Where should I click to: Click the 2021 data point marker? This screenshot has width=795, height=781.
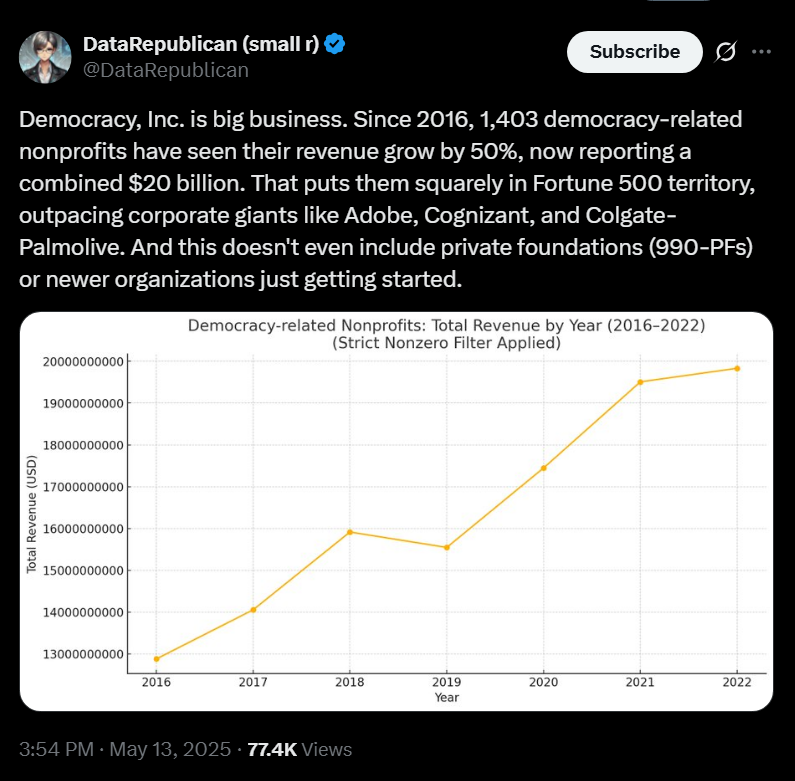(640, 382)
